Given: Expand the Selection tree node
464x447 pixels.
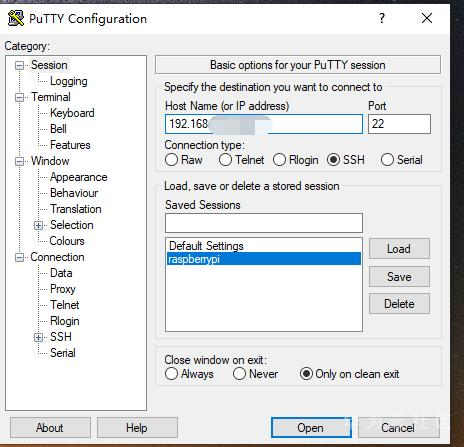Looking at the screenshot, I should (x=38, y=225).
